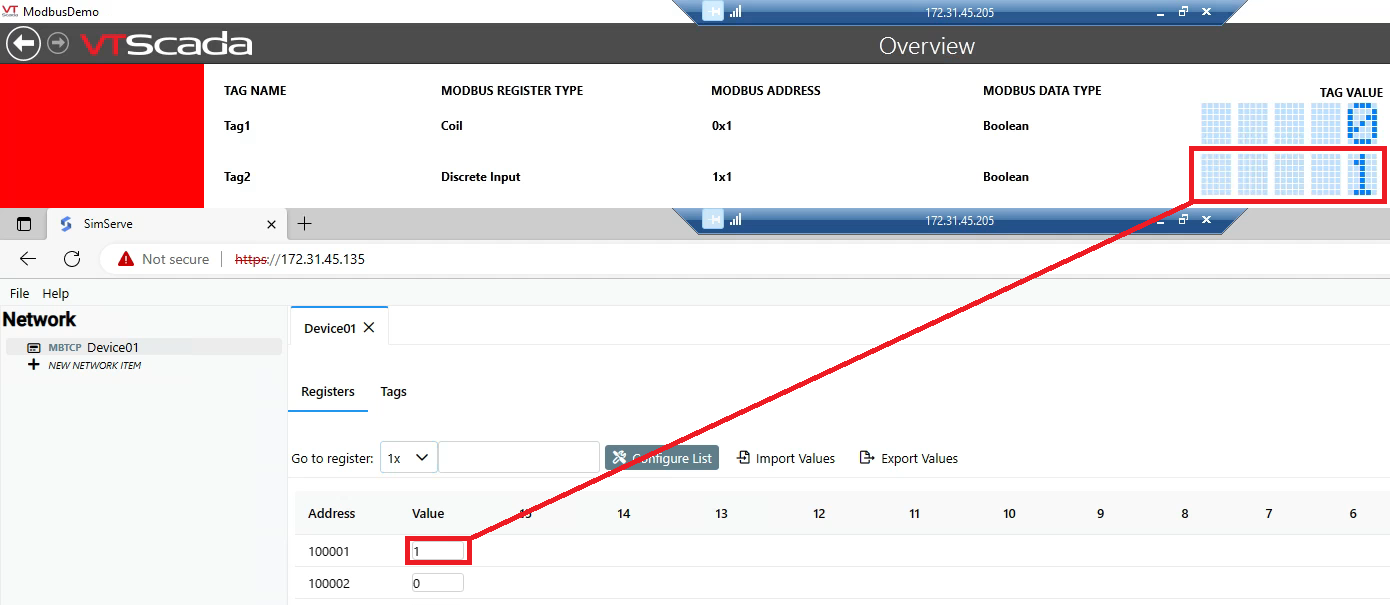Click the MBTCP icon beside Device01
Image resolution: width=1390 pixels, height=605 pixels.
pyautogui.click(x=34, y=347)
